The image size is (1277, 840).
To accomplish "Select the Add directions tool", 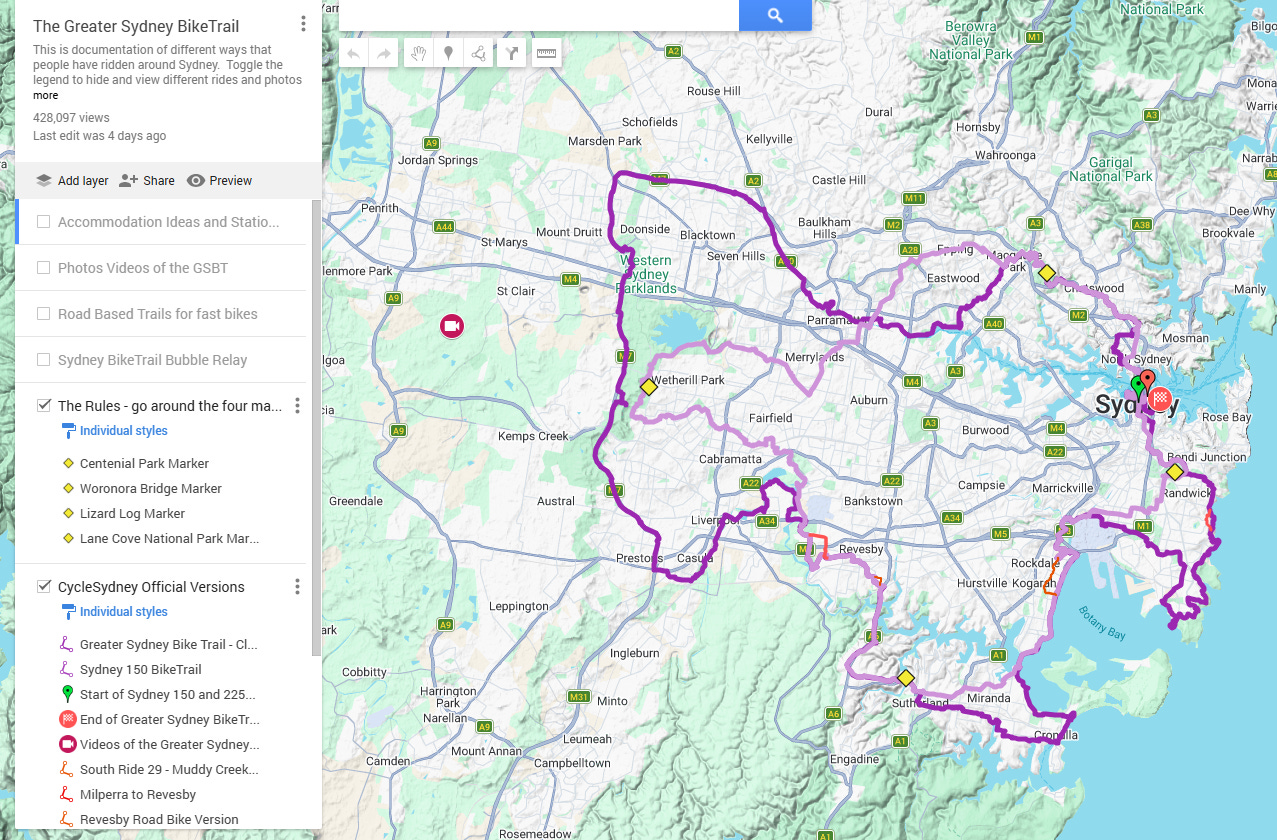I will click(512, 53).
